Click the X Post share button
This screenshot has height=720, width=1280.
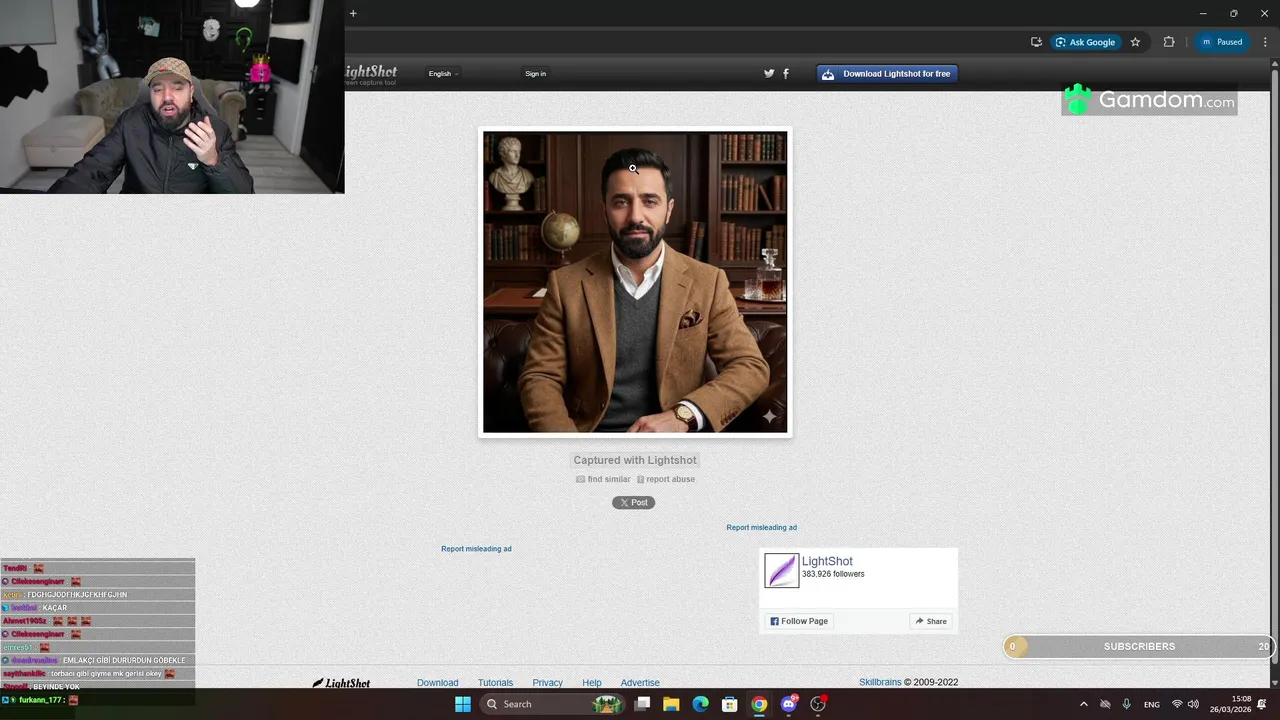(x=633, y=502)
